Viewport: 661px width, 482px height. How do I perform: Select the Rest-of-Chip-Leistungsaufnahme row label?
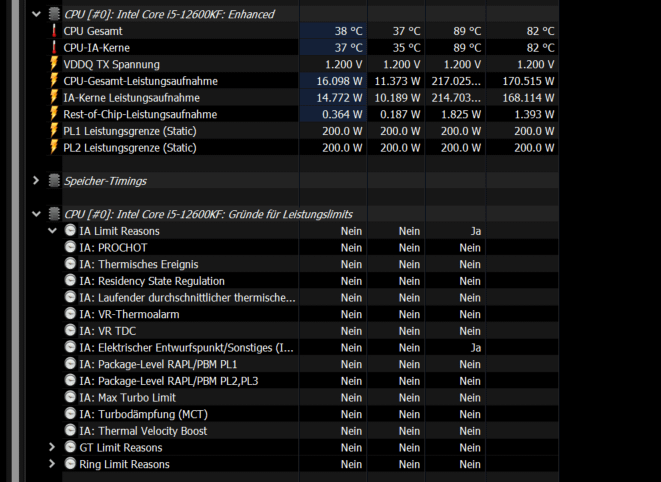pos(140,114)
